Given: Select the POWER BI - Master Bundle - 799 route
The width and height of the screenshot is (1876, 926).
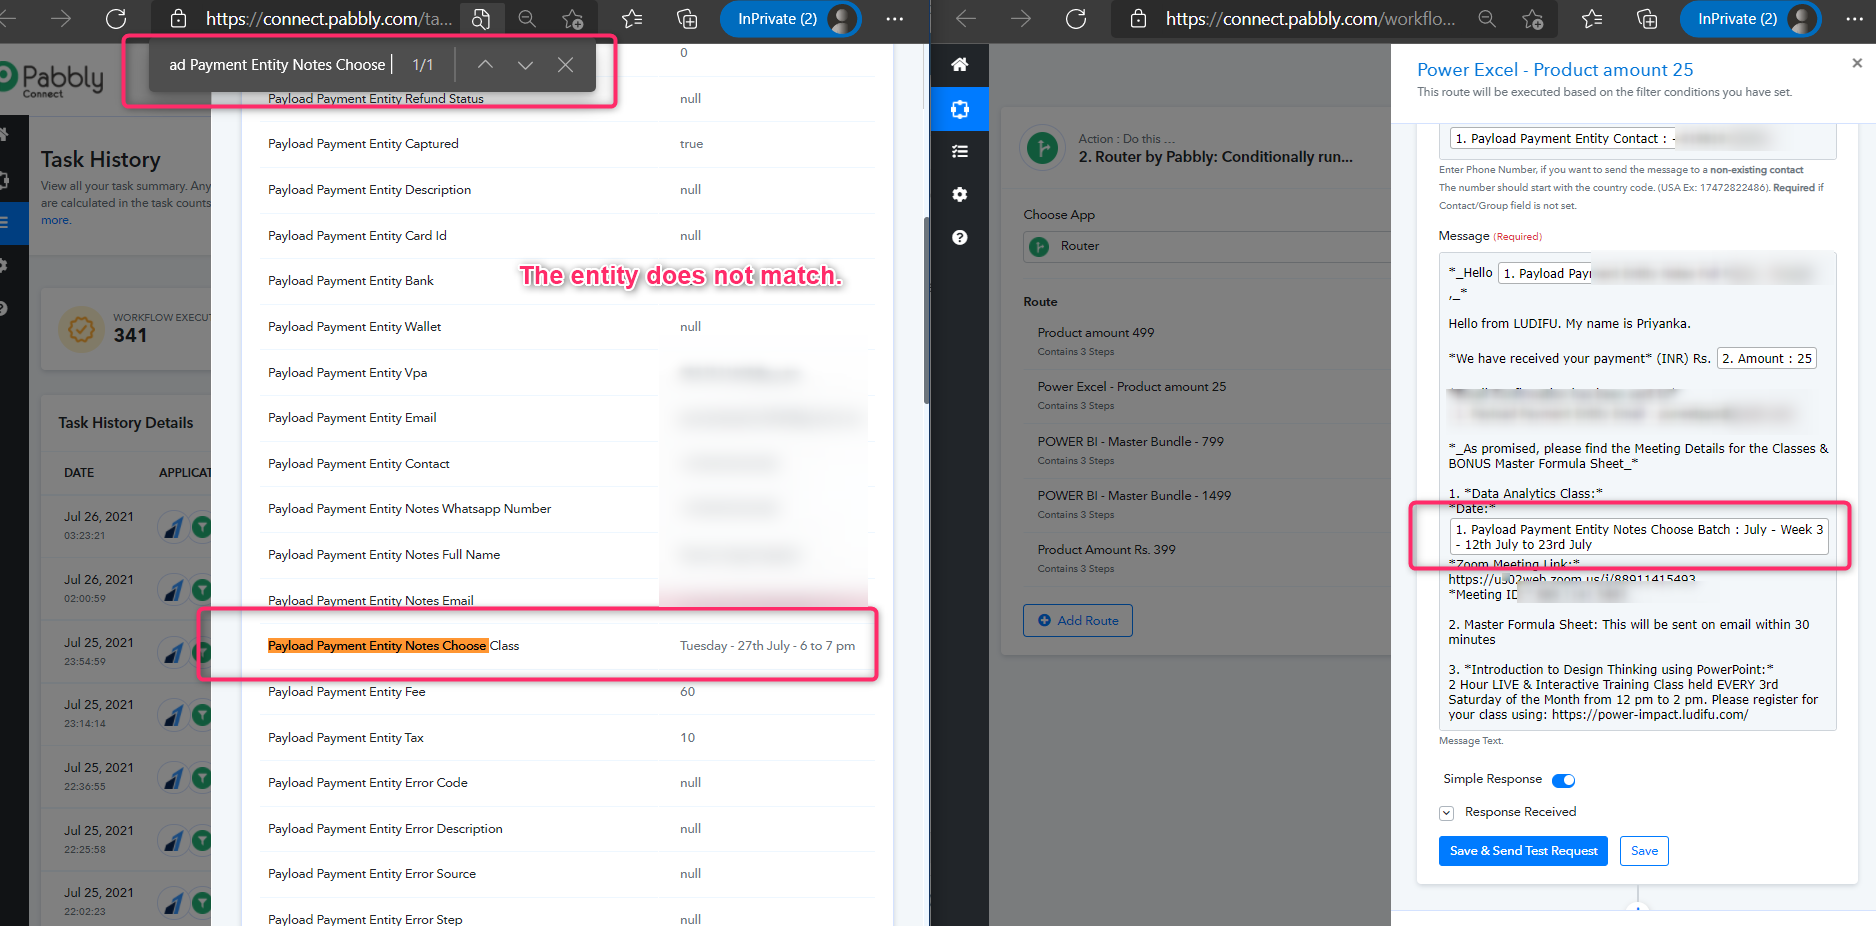Looking at the screenshot, I should click(x=1130, y=442).
